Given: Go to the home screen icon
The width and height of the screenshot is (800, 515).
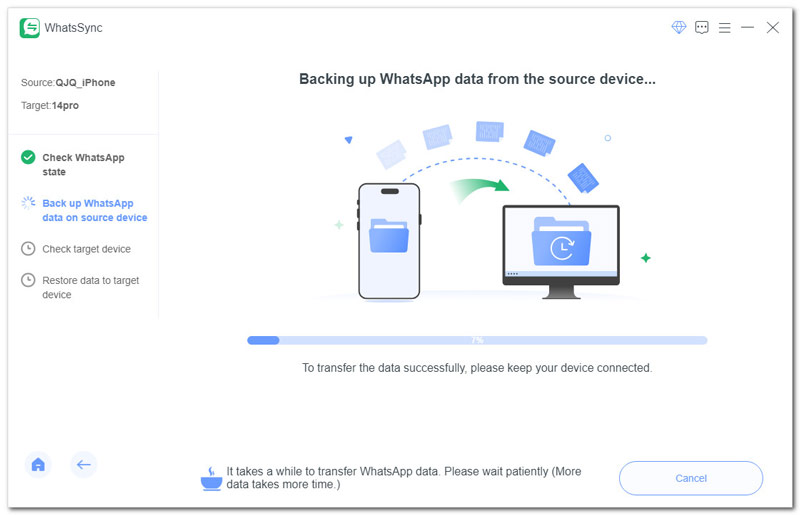Looking at the screenshot, I should click(x=38, y=464).
